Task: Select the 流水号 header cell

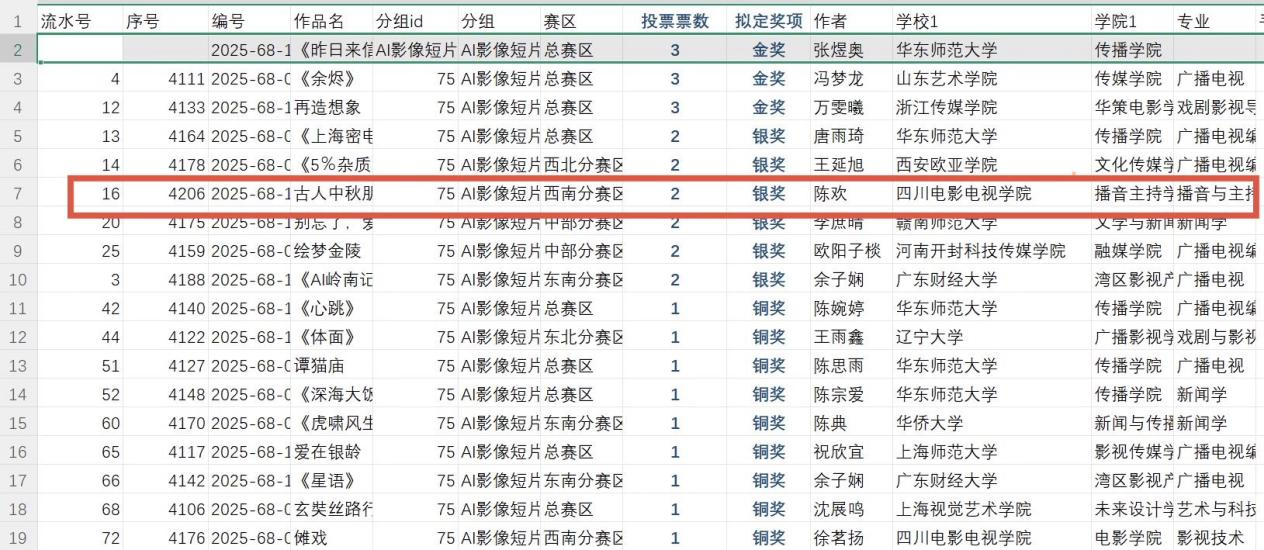Action: click(x=80, y=21)
